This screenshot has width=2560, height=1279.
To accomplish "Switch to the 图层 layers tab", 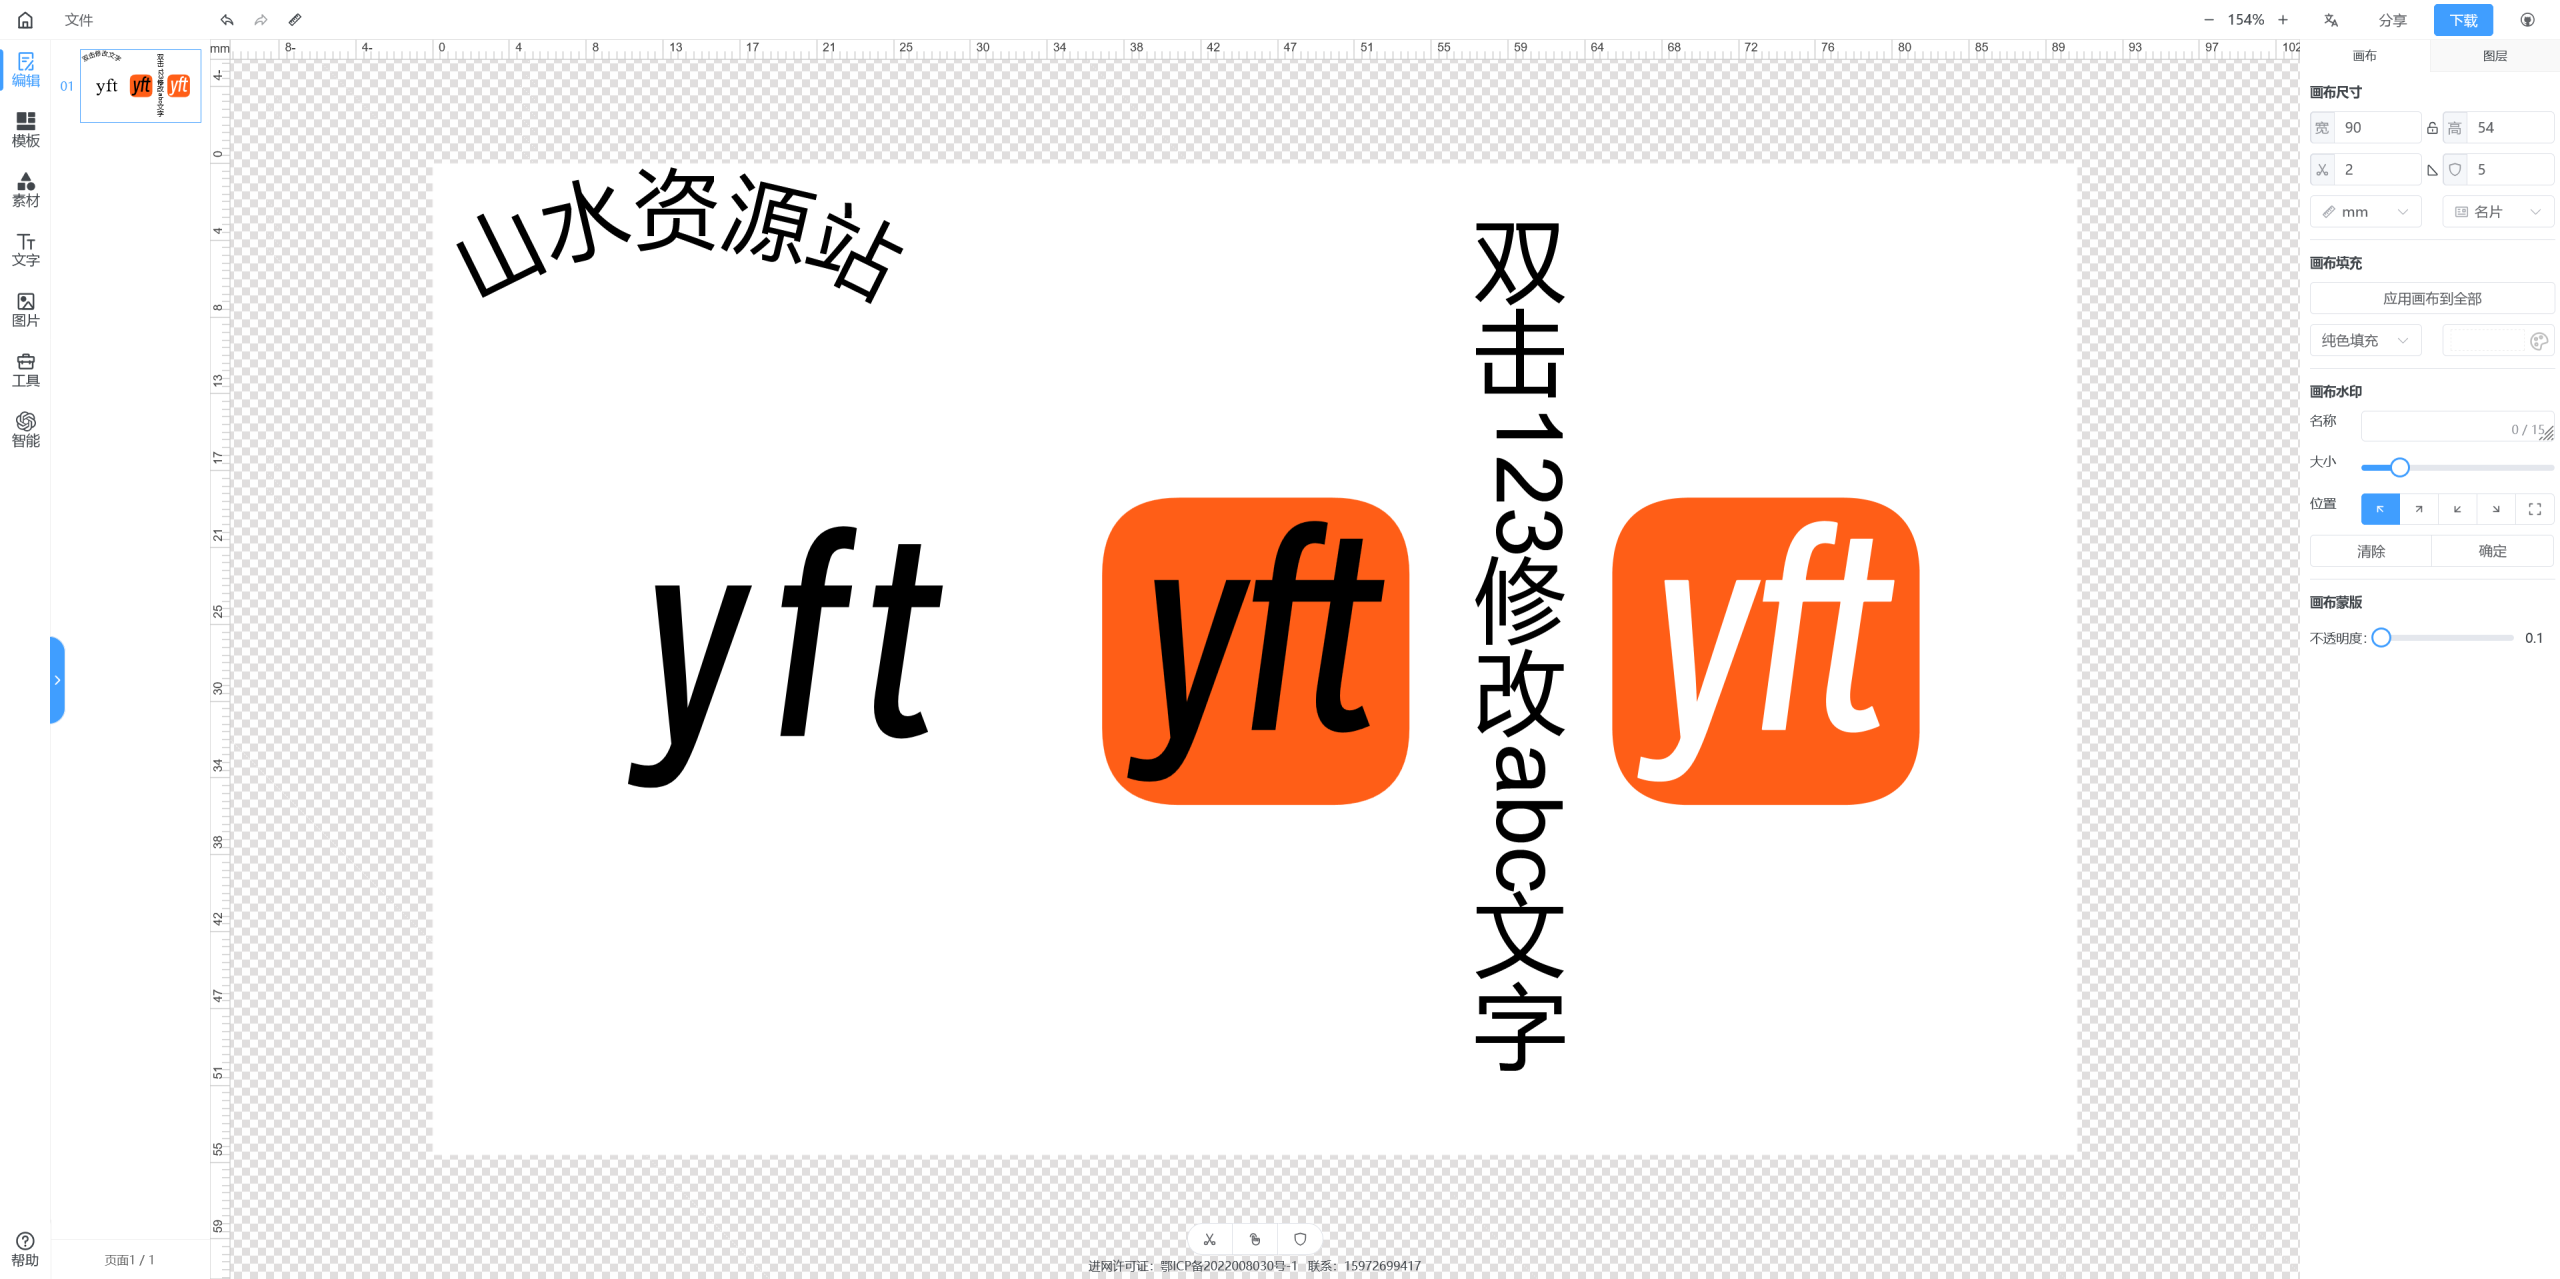I will pos(2495,56).
